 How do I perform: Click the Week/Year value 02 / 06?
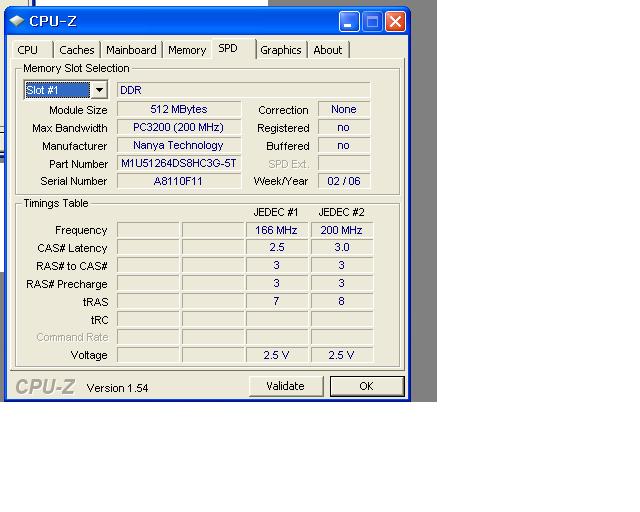(x=344, y=181)
